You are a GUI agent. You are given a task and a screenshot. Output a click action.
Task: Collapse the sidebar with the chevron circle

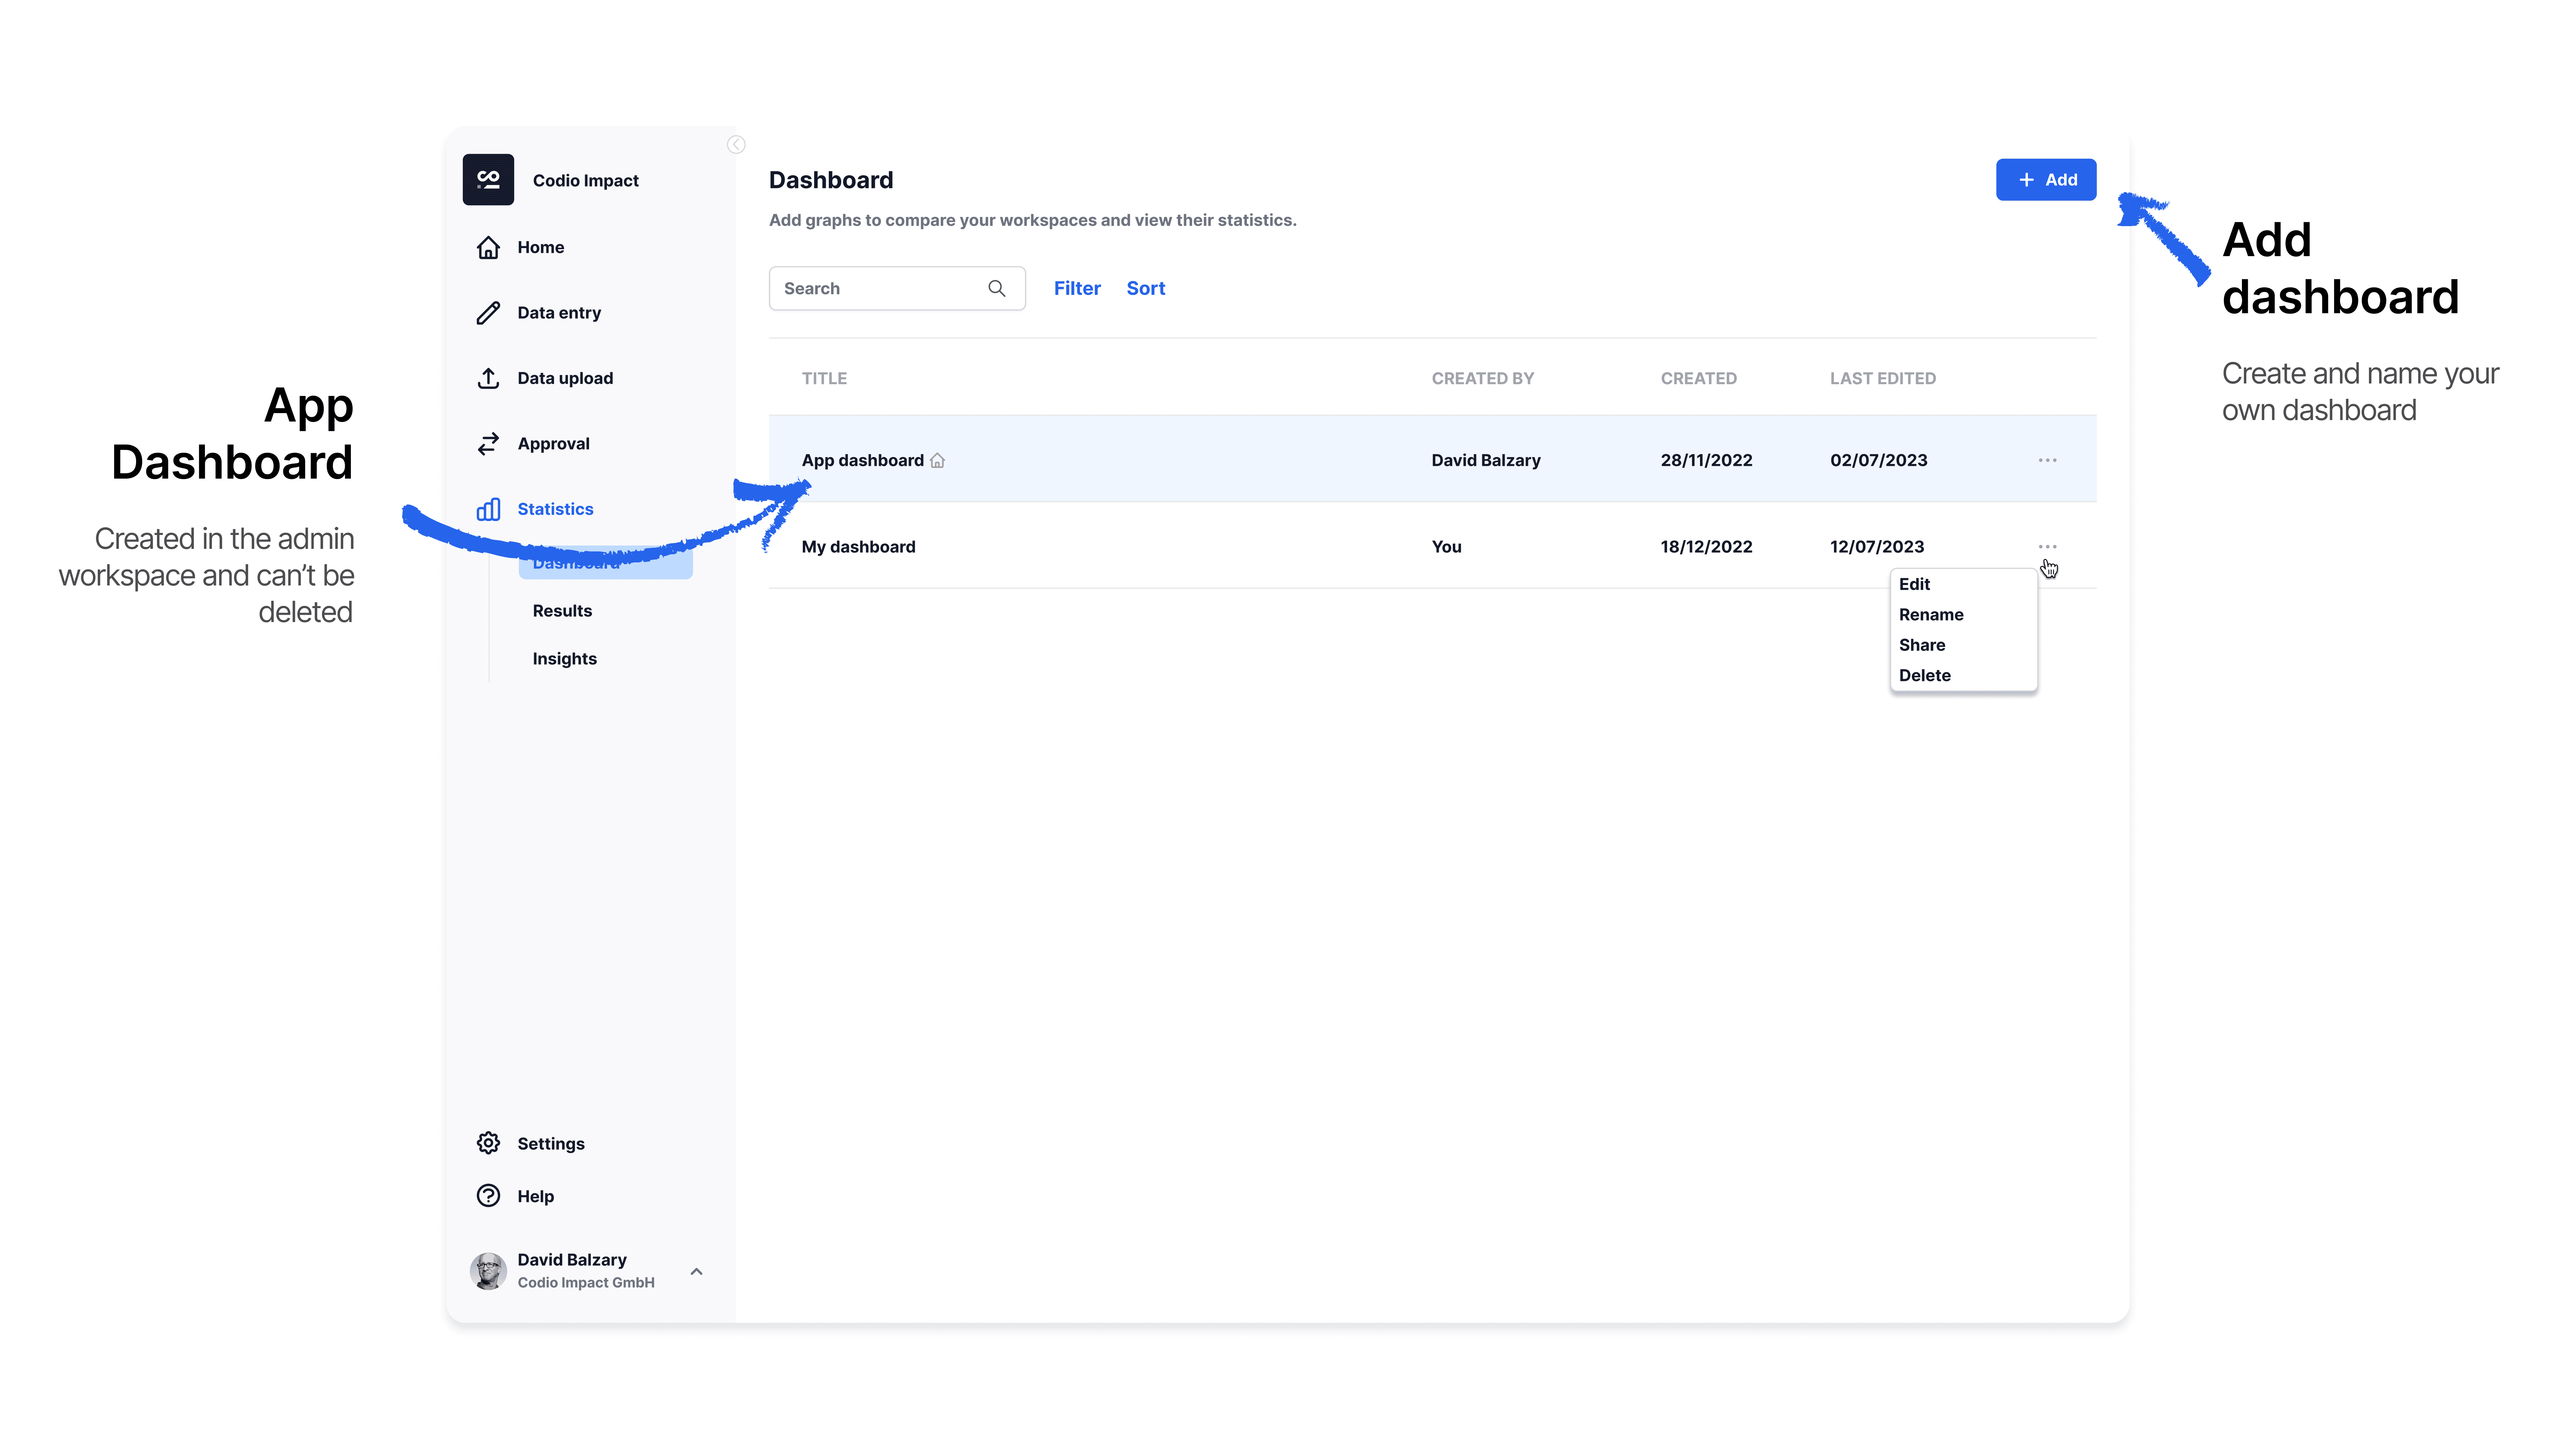[x=736, y=145]
